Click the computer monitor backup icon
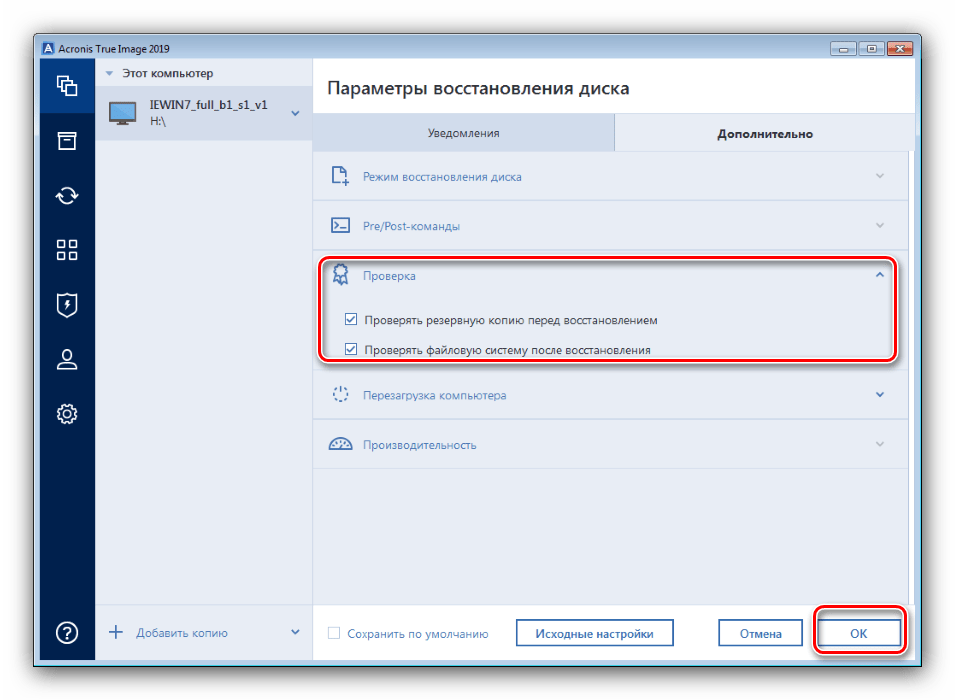 pos(122,113)
